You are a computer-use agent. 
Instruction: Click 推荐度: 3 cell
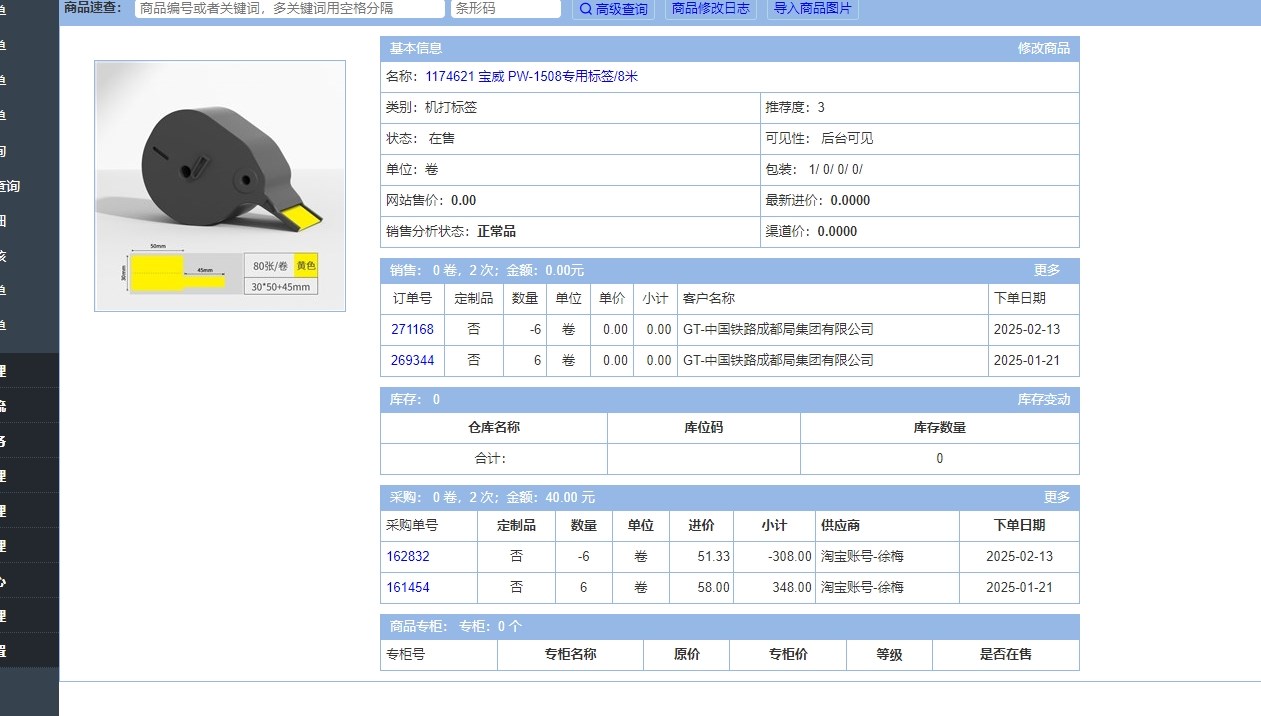(x=919, y=107)
